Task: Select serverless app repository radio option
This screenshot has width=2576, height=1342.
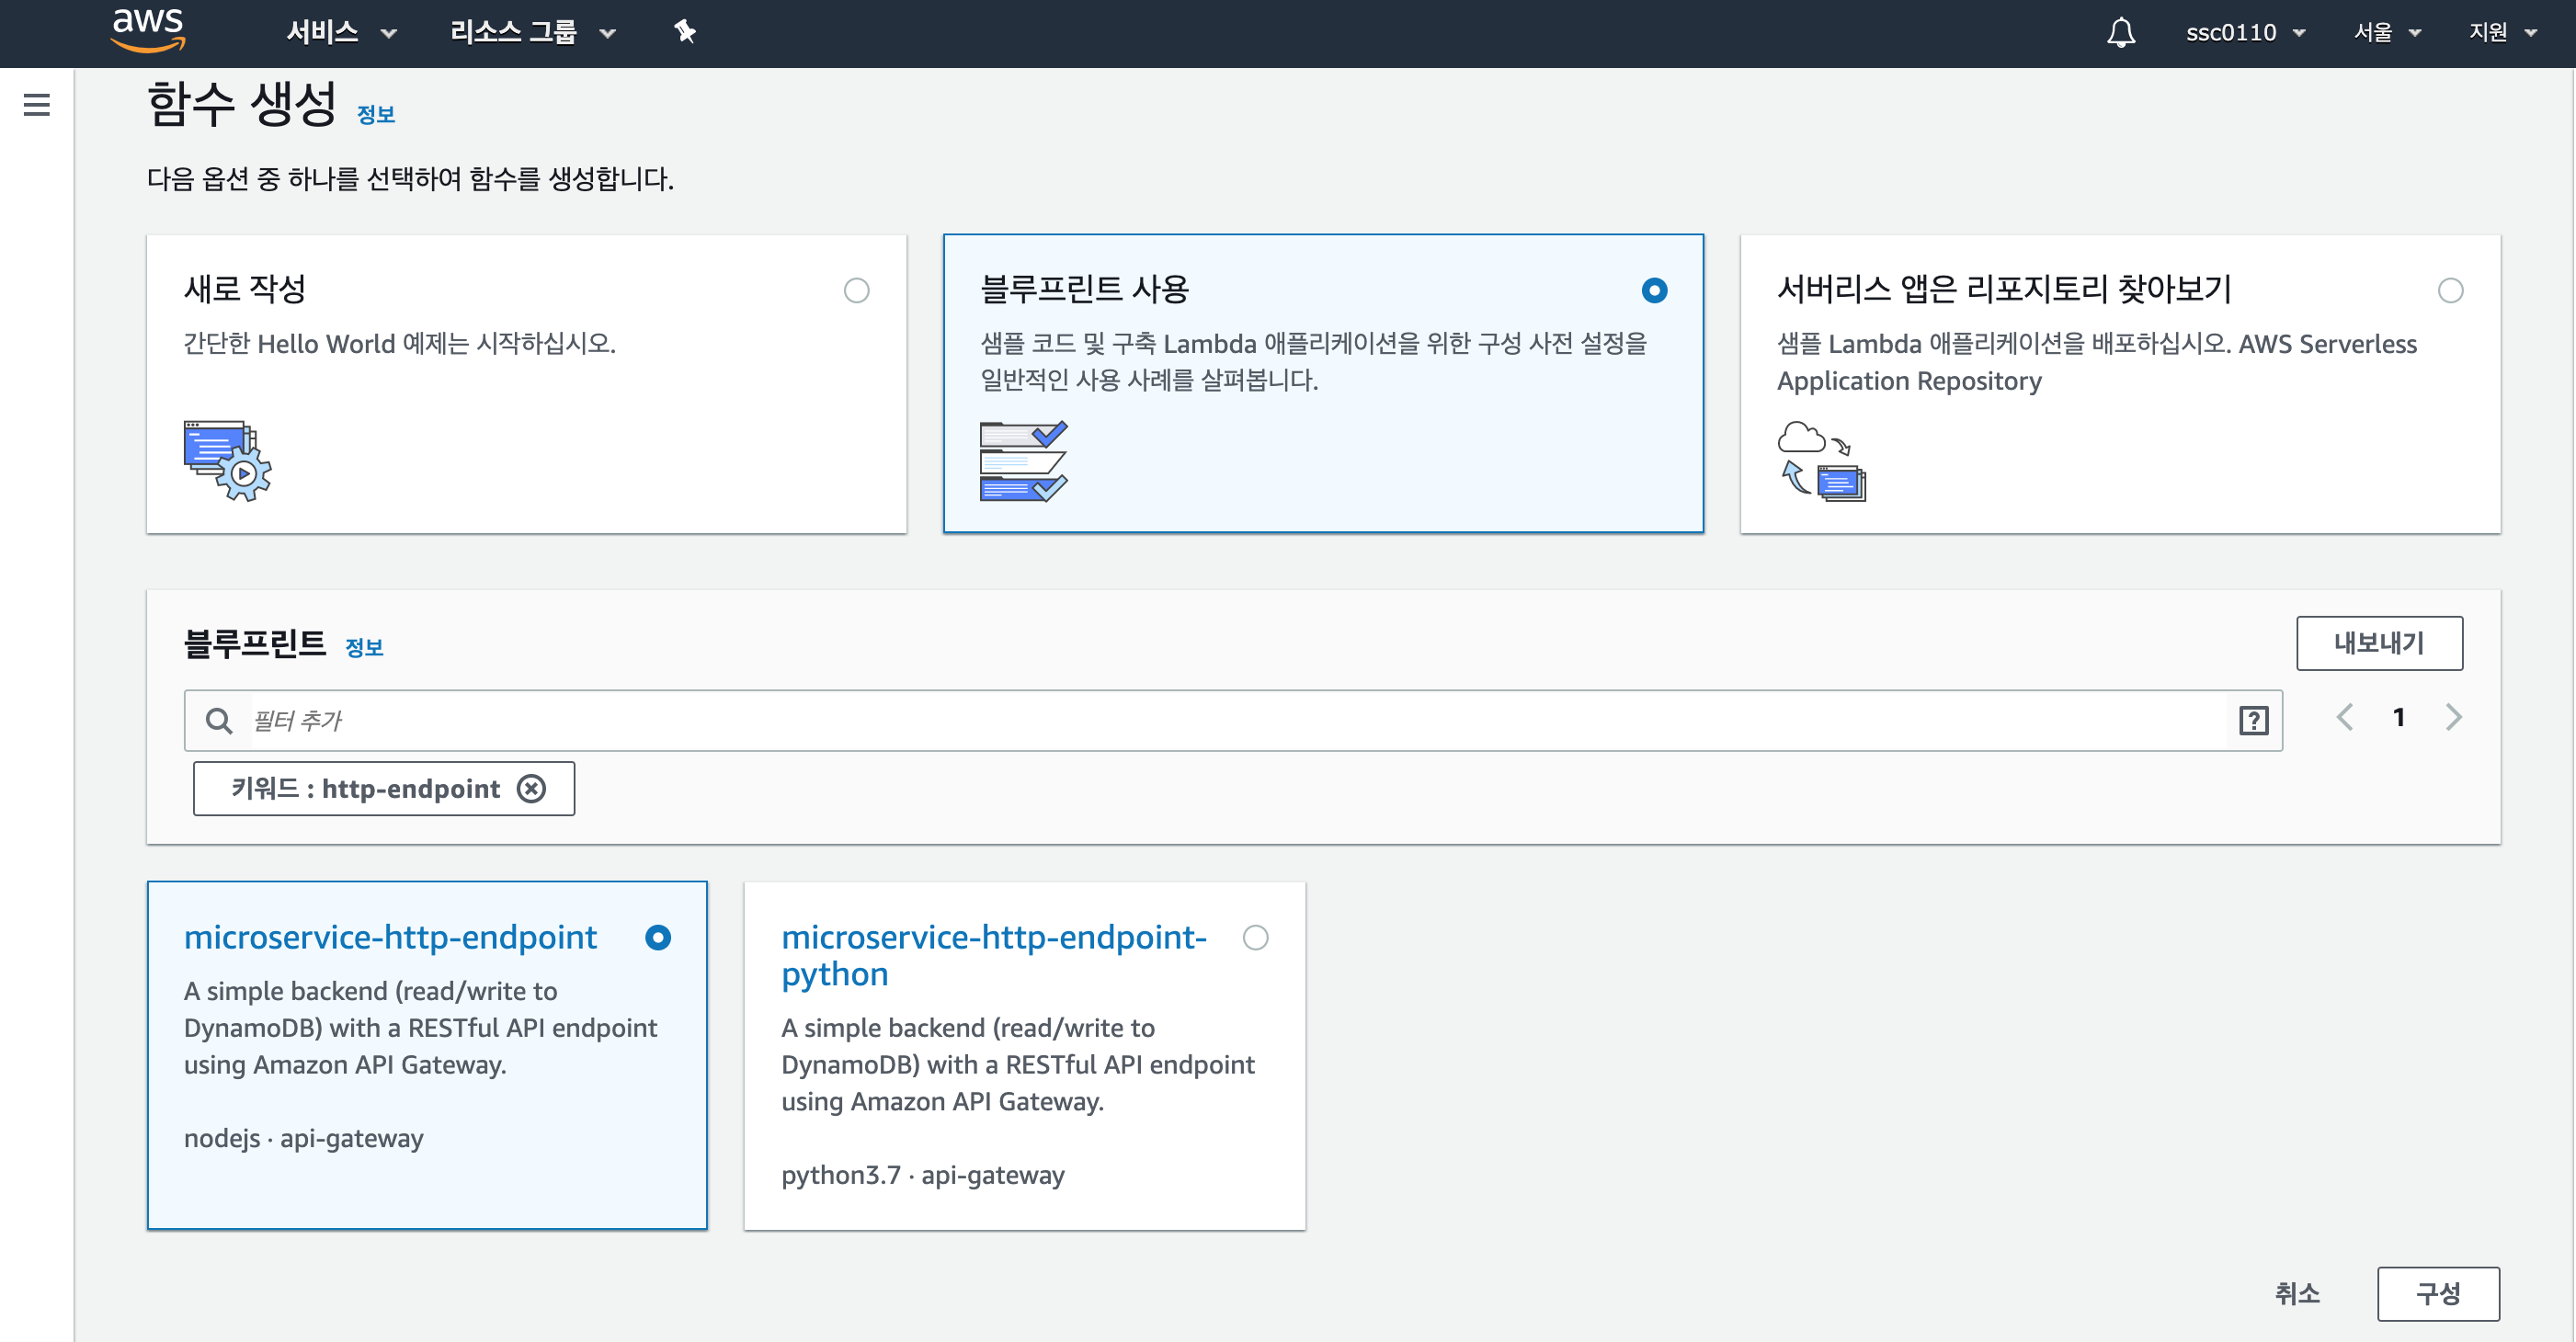Action: tap(2450, 291)
